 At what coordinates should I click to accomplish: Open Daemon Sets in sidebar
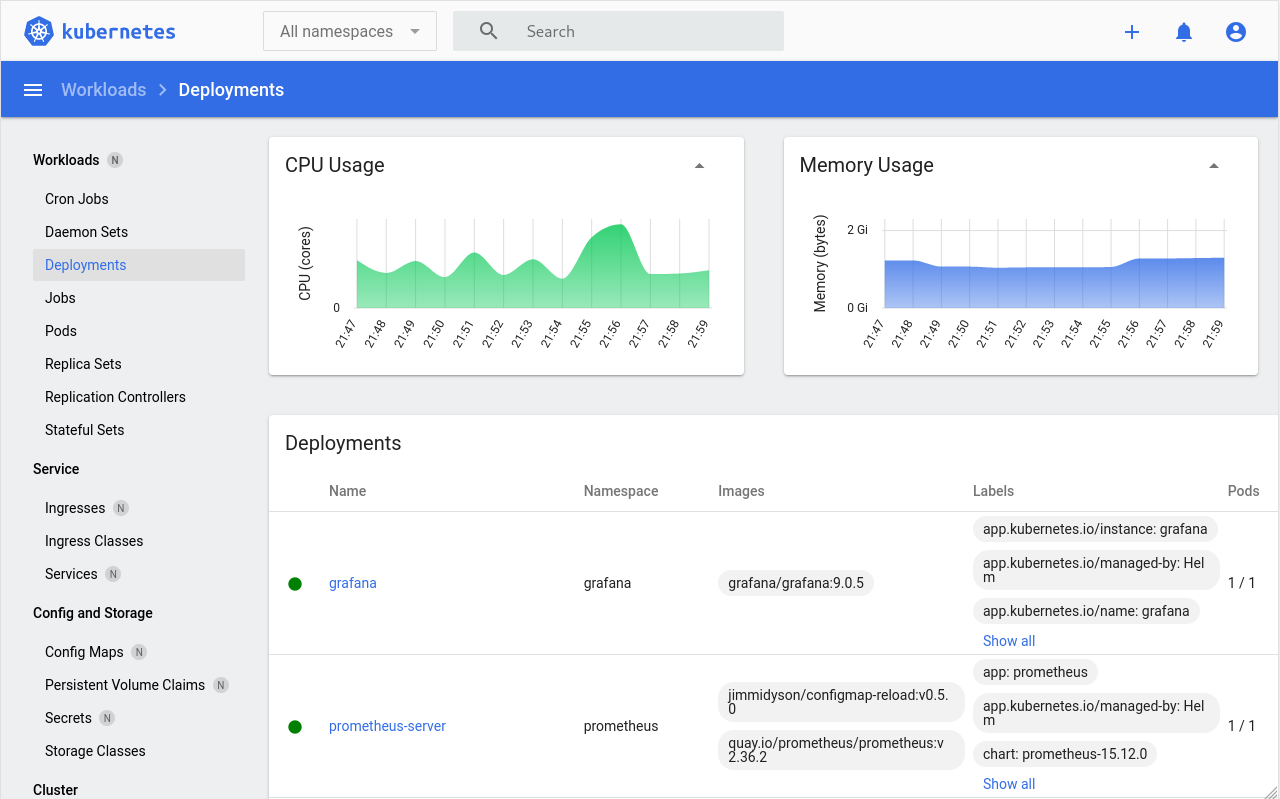(87, 232)
